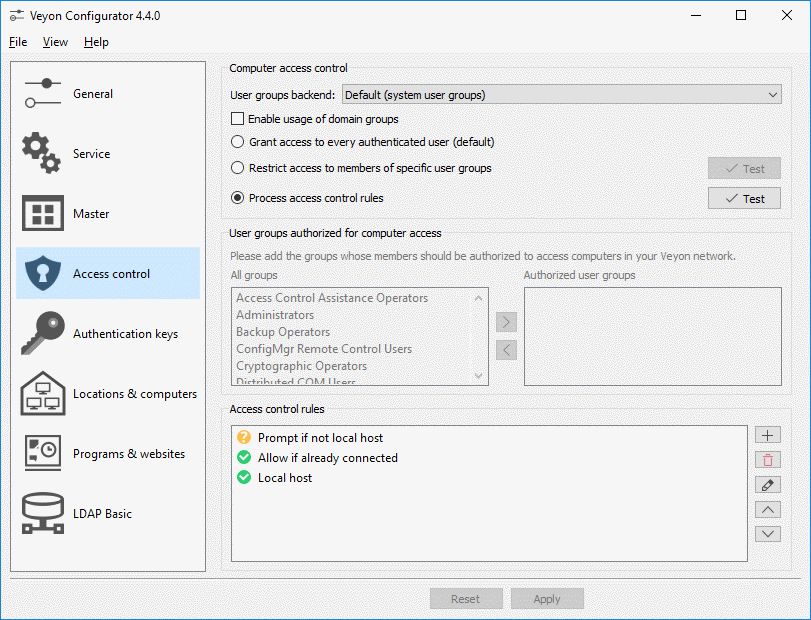The height and width of the screenshot is (620, 811).
Task: Select Process access control rules option
Action: pos(237,198)
